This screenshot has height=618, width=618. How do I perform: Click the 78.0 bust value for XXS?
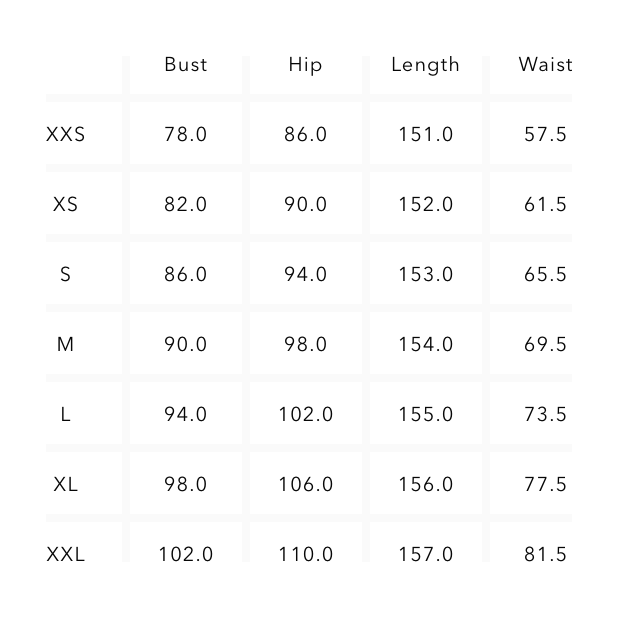(x=186, y=134)
